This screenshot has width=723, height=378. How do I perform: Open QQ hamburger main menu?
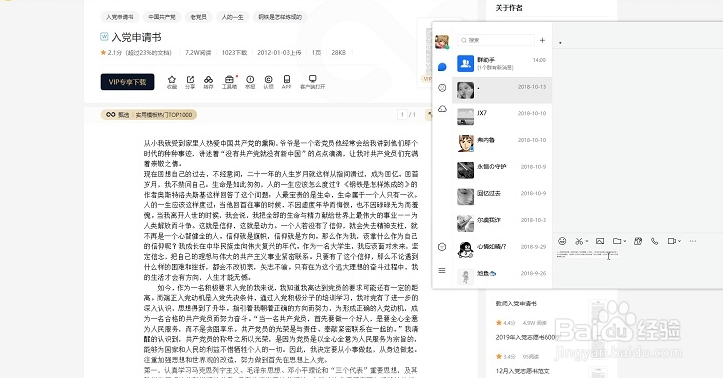pyautogui.click(x=442, y=271)
